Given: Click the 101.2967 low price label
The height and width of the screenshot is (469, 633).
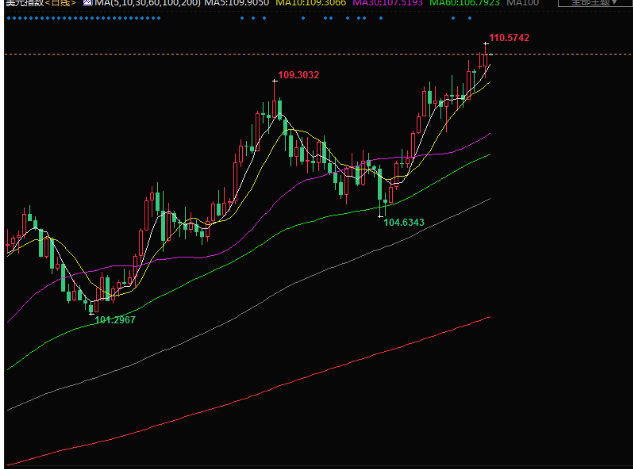Looking at the screenshot, I should tap(115, 320).
